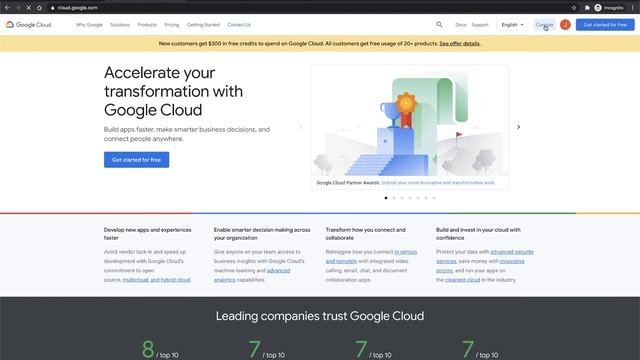Screen dimensions: 640x360
Task: Click hero Get started for free button
Action: [136, 160]
